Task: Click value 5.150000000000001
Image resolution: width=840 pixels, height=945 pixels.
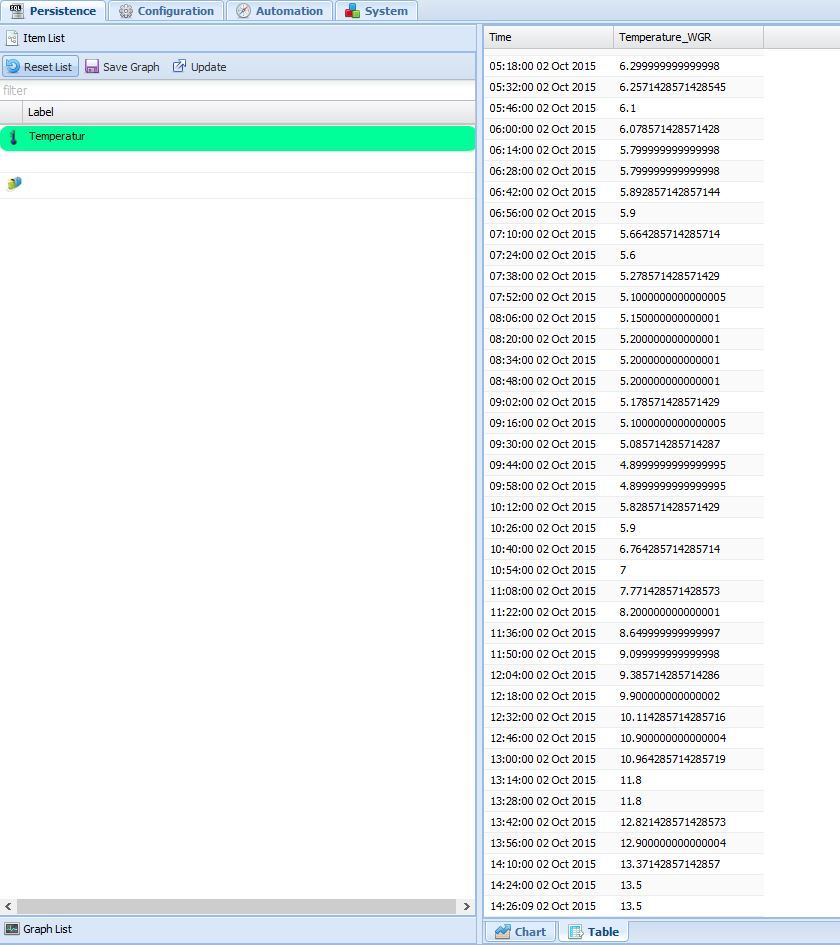Action: pos(670,318)
